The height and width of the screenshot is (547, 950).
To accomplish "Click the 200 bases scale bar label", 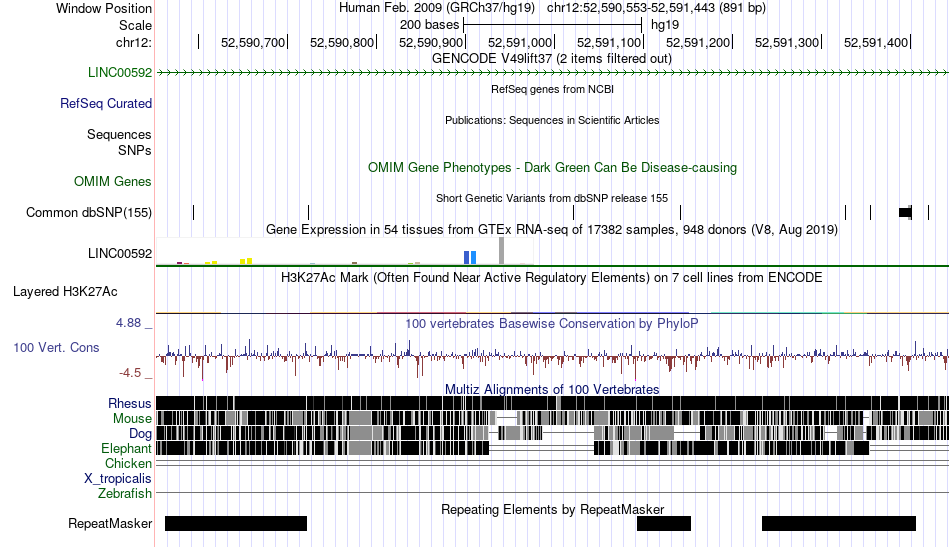I will click(x=430, y=25).
